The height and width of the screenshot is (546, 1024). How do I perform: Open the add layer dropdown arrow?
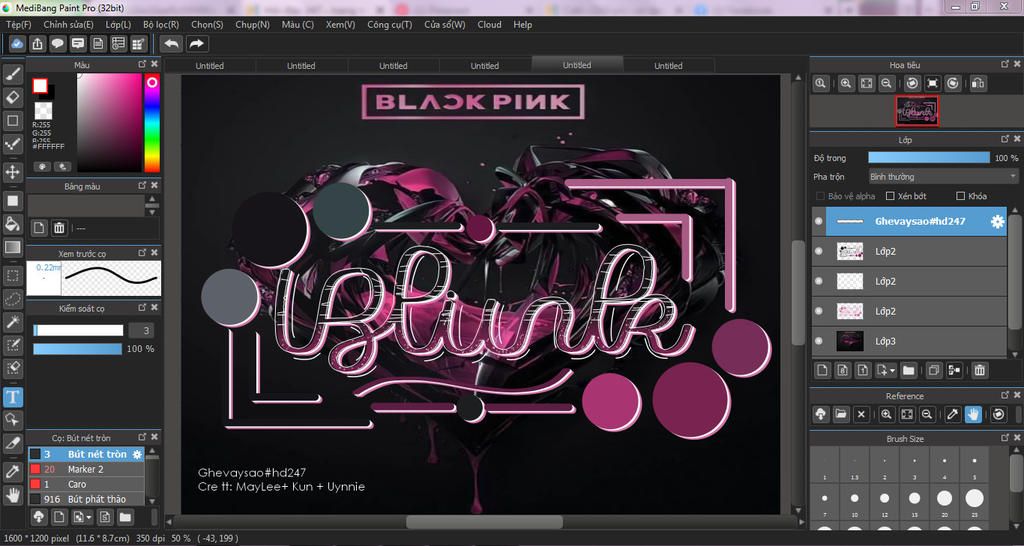tap(892, 370)
